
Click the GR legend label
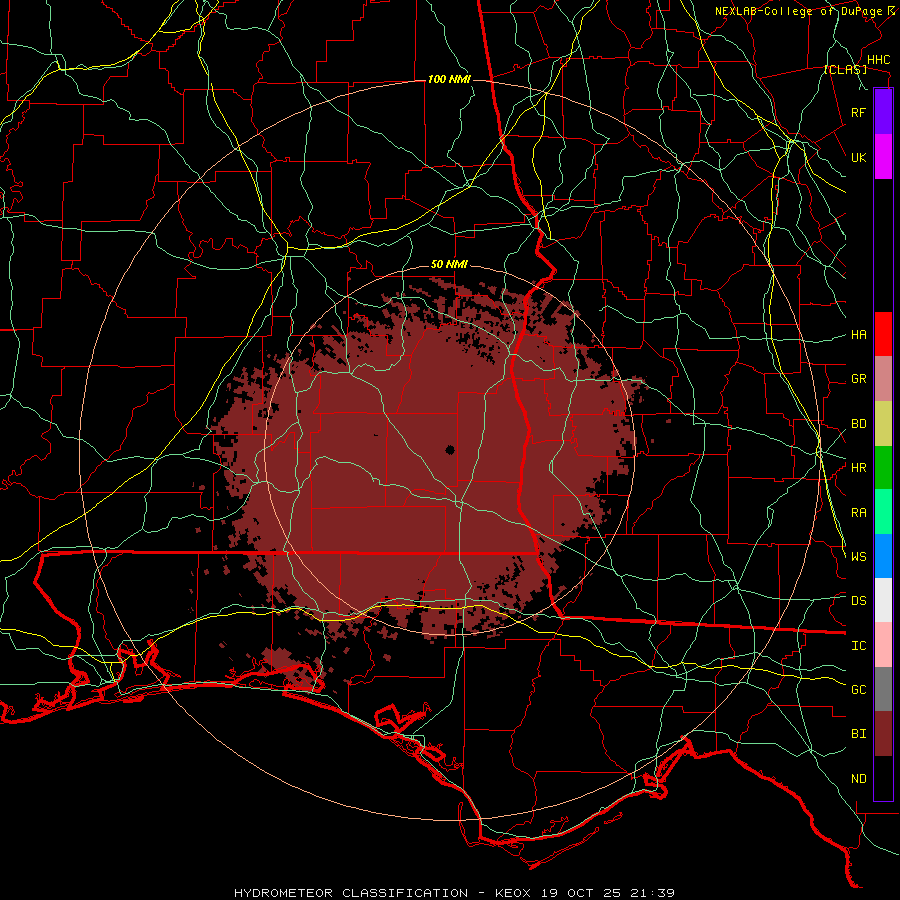[x=858, y=379]
